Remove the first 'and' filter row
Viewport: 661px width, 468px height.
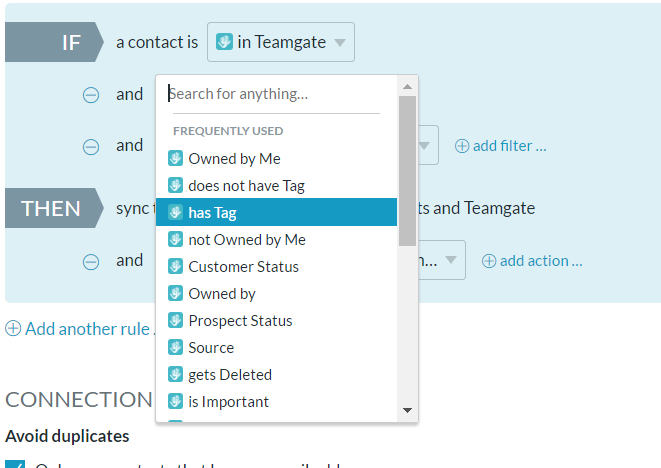pyautogui.click(x=91, y=95)
